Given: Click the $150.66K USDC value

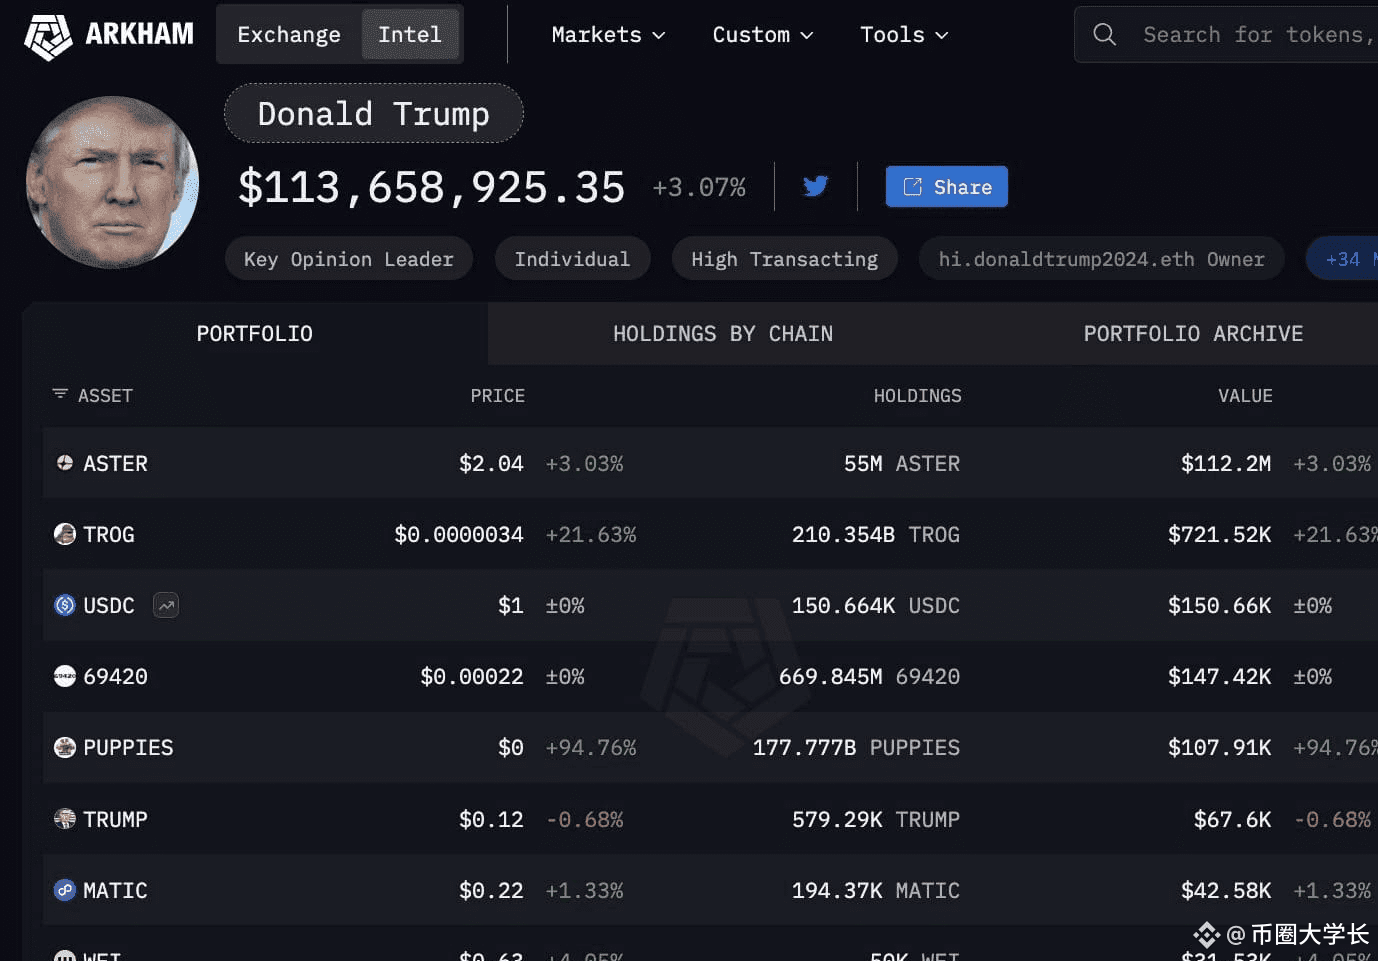Looking at the screenshot, I should (1220, 605).
